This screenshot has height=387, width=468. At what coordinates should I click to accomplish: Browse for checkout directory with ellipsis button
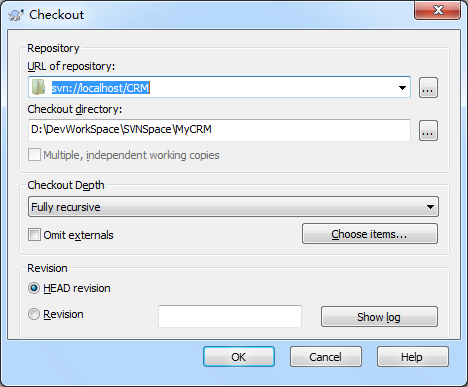(428, 130)
